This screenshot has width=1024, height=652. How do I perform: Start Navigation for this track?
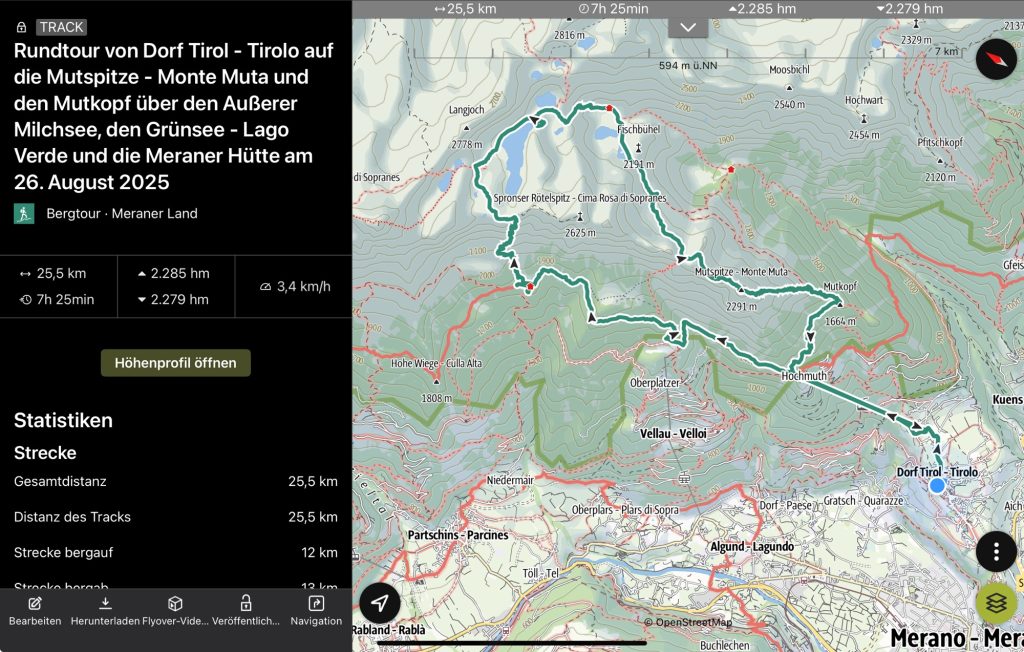(x=316, y=604)
